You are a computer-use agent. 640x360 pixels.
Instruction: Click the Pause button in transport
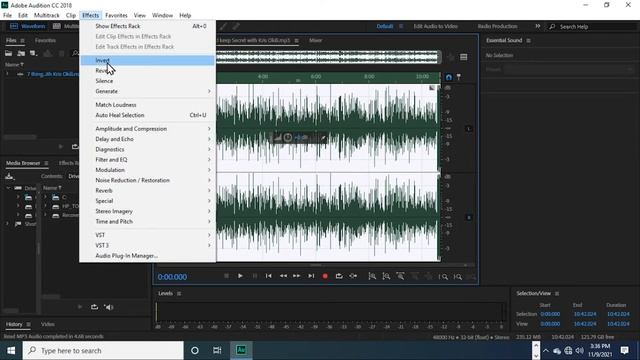(255, 276)
